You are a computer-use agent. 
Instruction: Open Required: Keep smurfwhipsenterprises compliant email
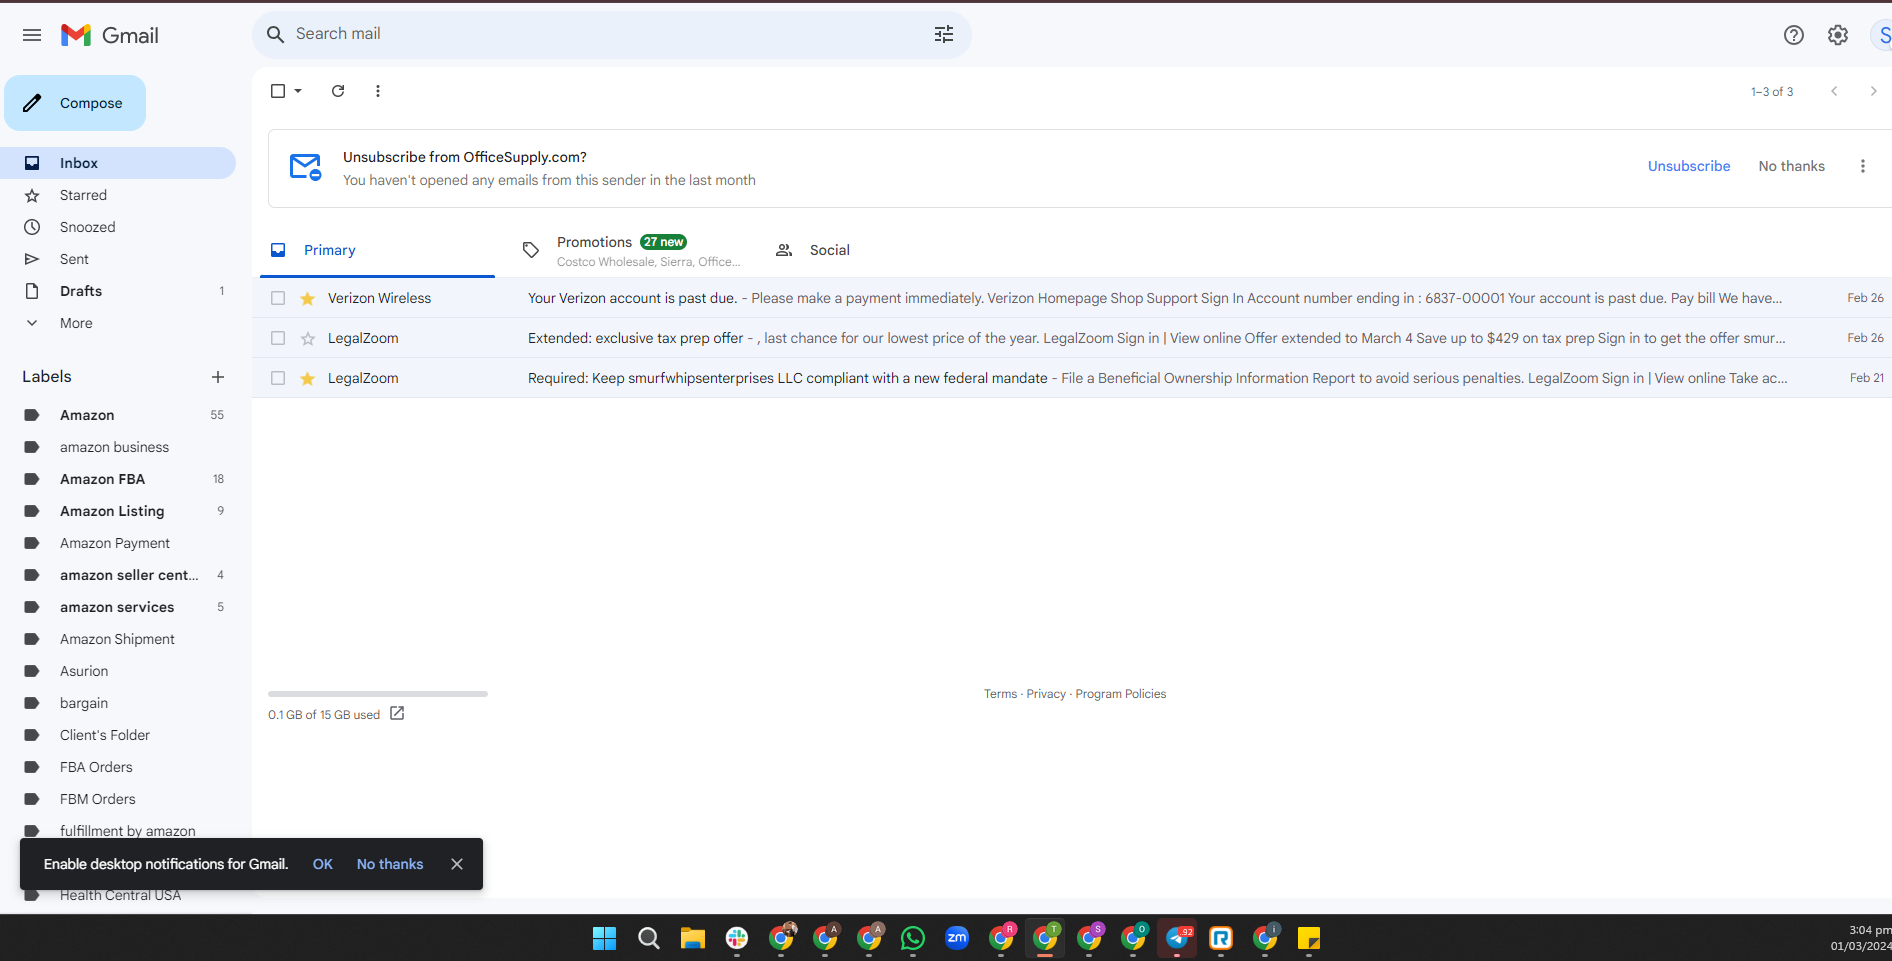(x=1072, y=378)
